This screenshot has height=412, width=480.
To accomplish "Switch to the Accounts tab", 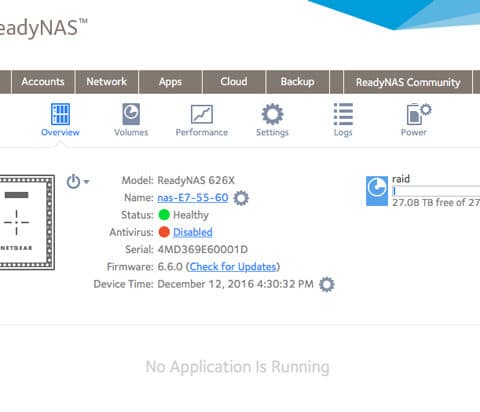I will click(x=43, y=82).
